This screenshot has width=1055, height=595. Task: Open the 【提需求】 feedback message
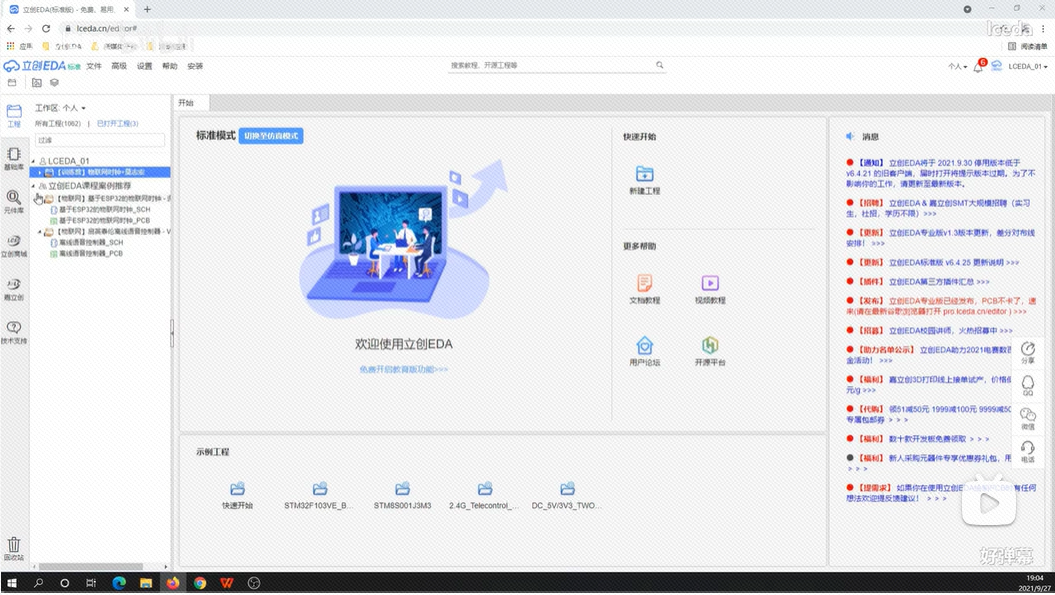pyautogui.click(x=941, y=493)
